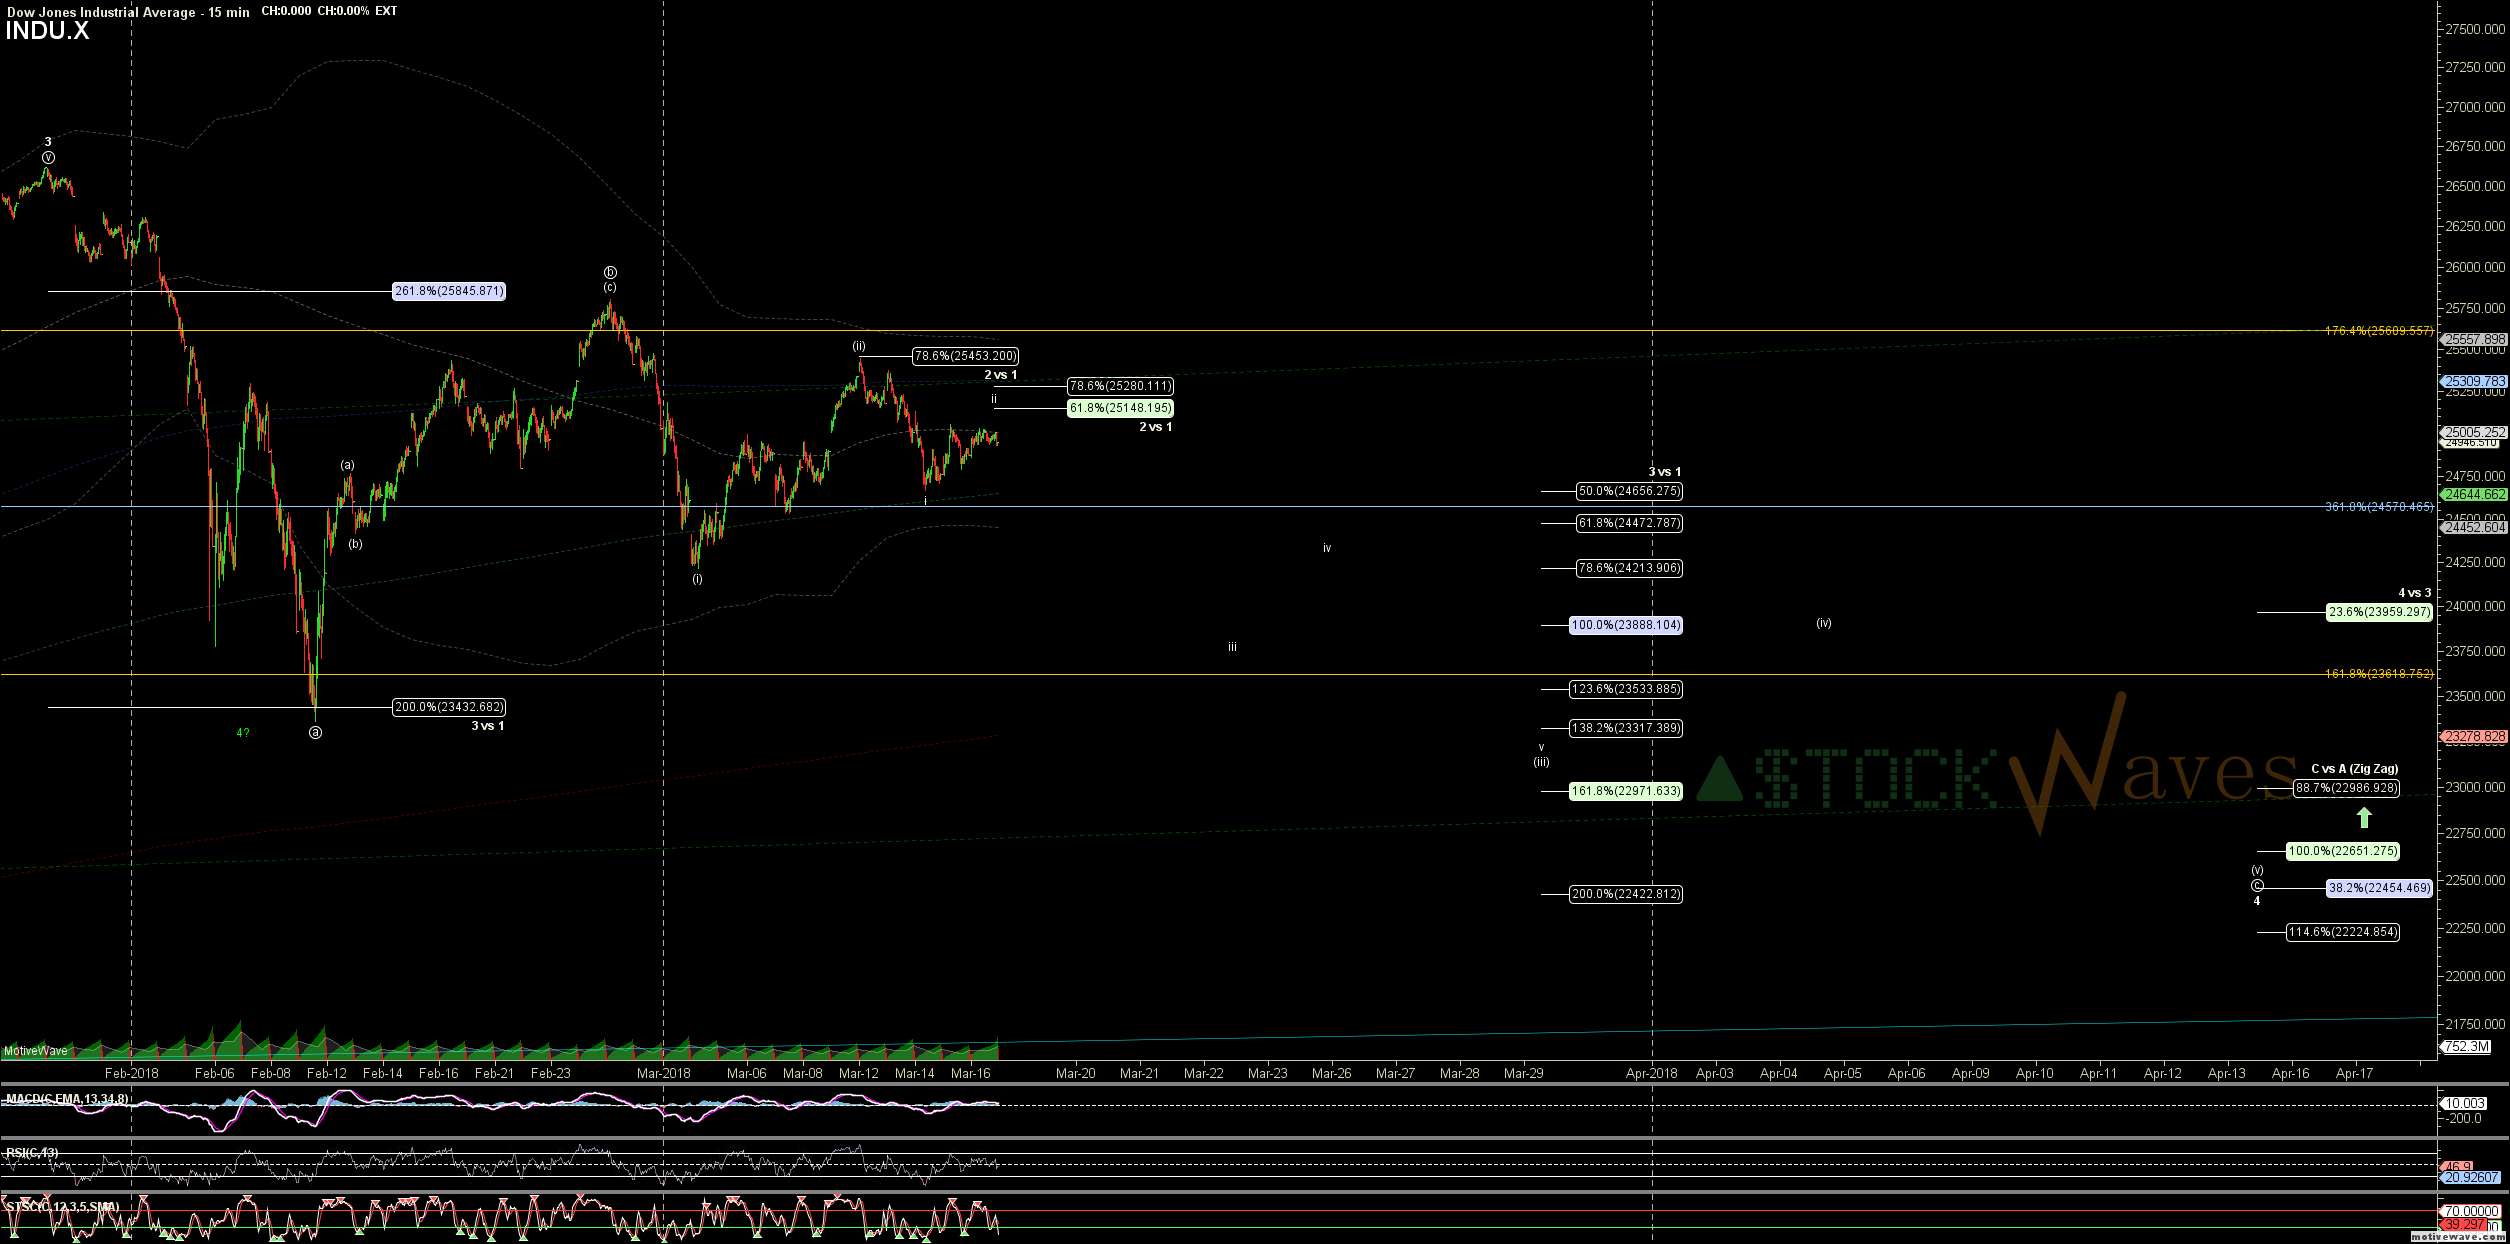The height and width of the screenshot is (1244, 2510).
Task: Select the 261.8%(25845.871) Fibonacci label
Action: (449, 291)
